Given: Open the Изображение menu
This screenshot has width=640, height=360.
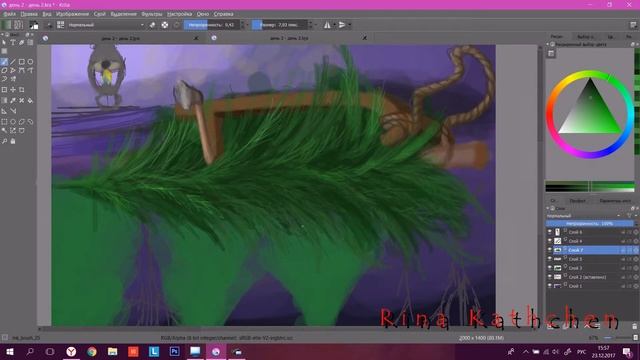Looking at the screenshot, I should click(x=72, y=14).
